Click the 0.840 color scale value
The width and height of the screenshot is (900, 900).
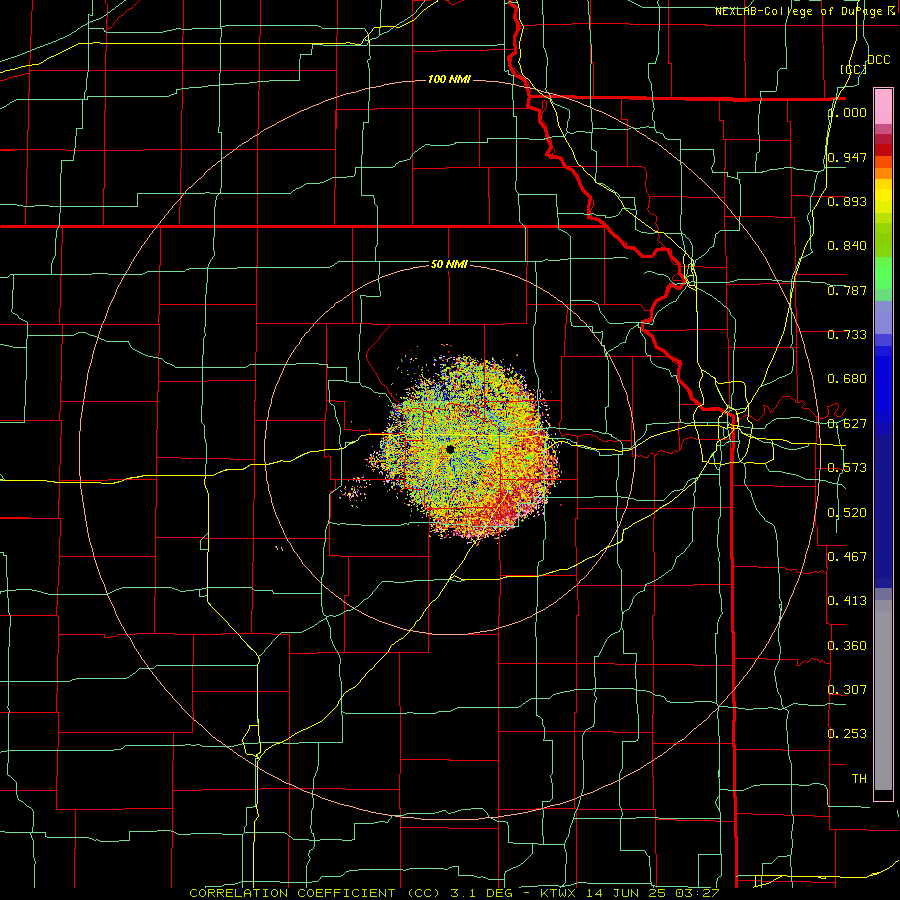tap(847, 246)
